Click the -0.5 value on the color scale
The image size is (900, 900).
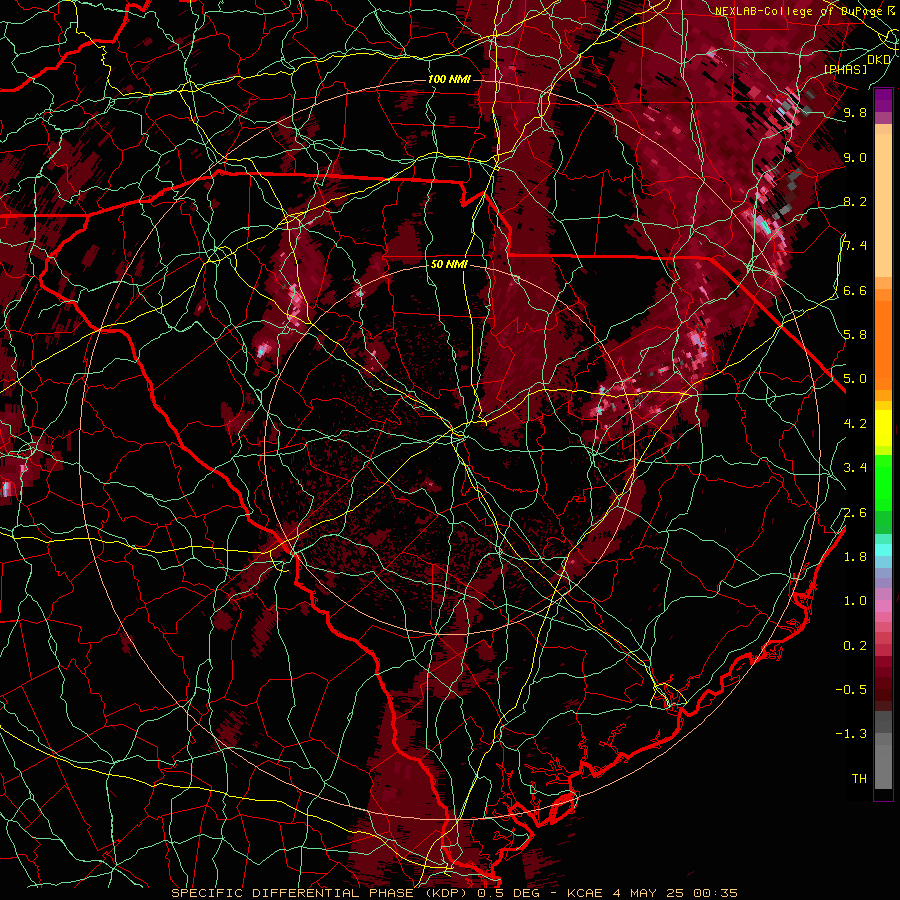click(x=851, y=689)
